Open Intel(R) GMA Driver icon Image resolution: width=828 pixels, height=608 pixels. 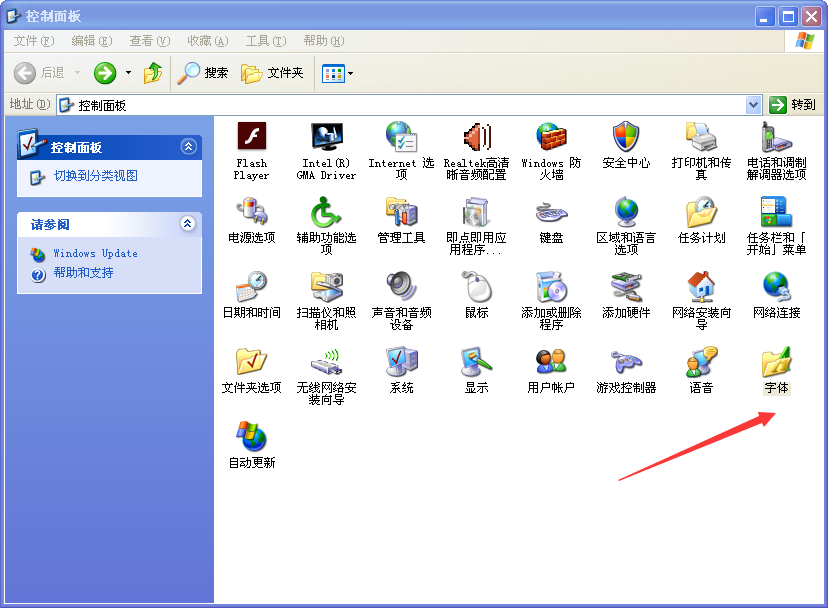coord(326,137)
